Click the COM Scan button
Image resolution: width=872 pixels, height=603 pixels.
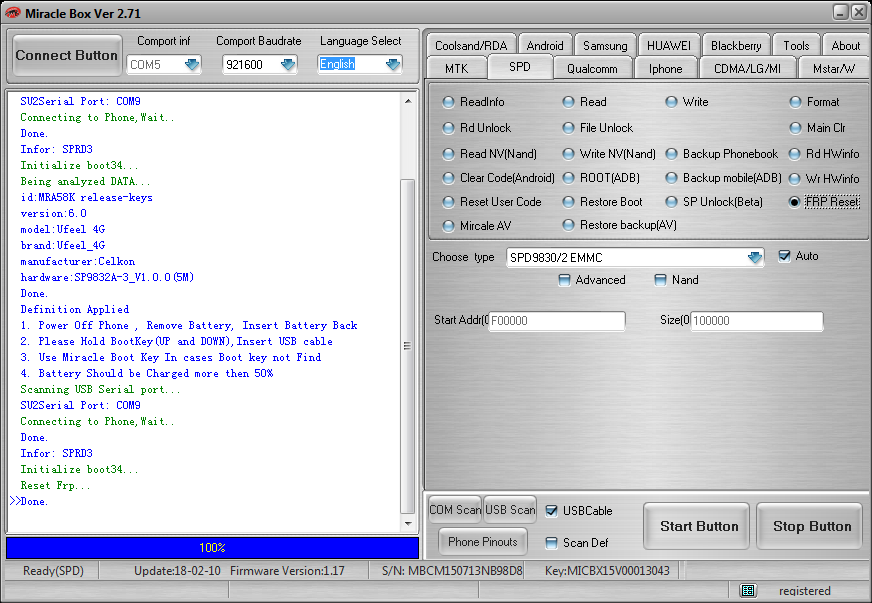(x=455, y=510)
